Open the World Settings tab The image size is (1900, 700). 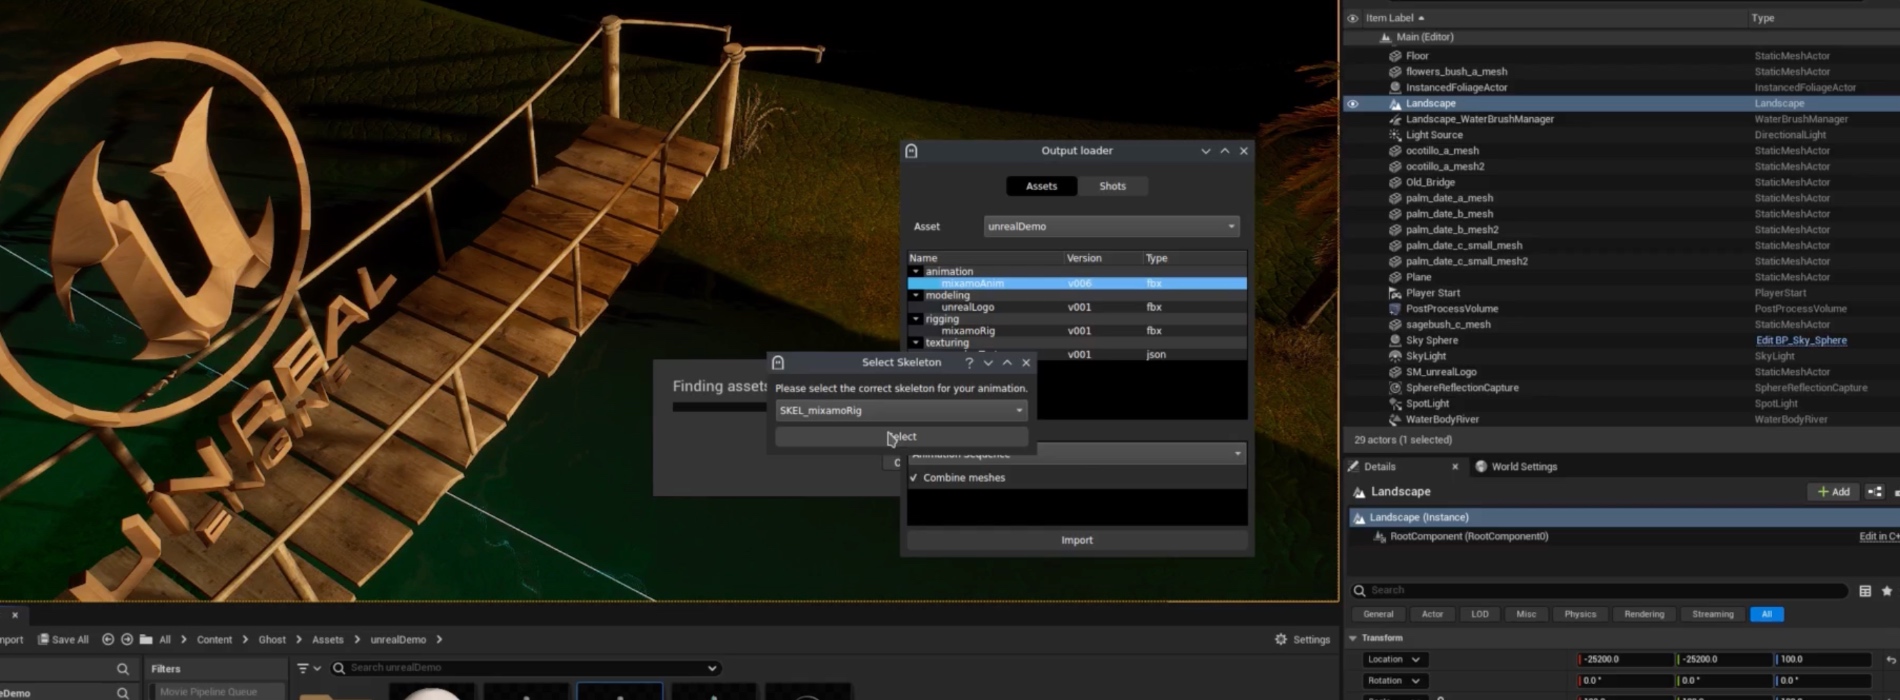click(x=1523, y=467)
